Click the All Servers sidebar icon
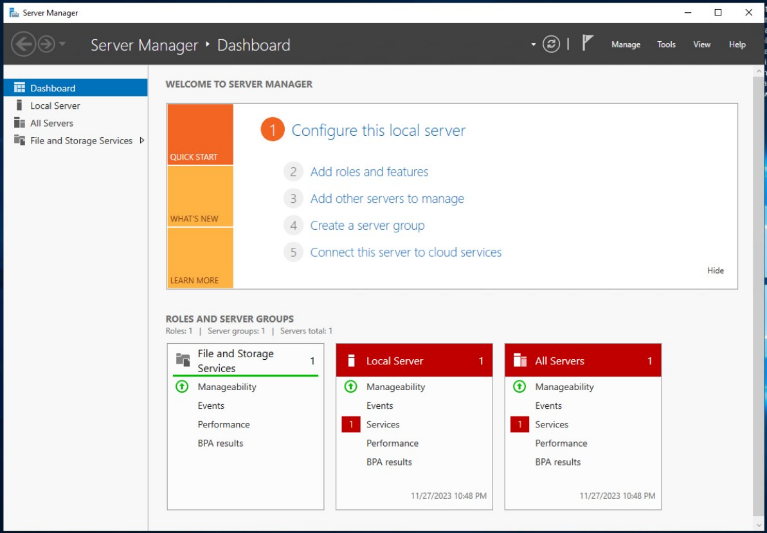Viewport: 767px width, 533px height. point(20,123)
